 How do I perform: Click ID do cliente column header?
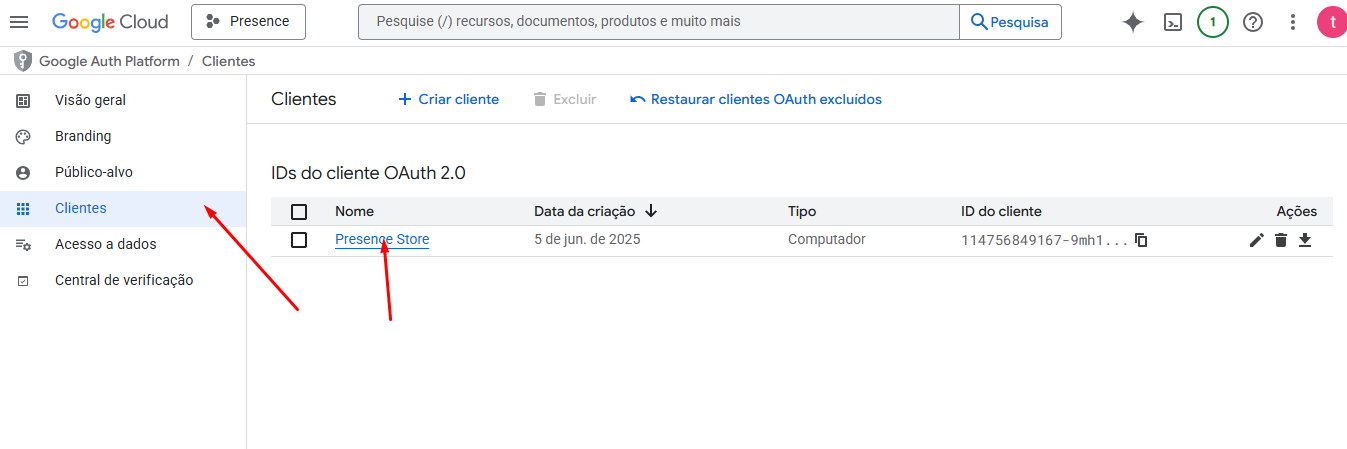click(1001, 211)
